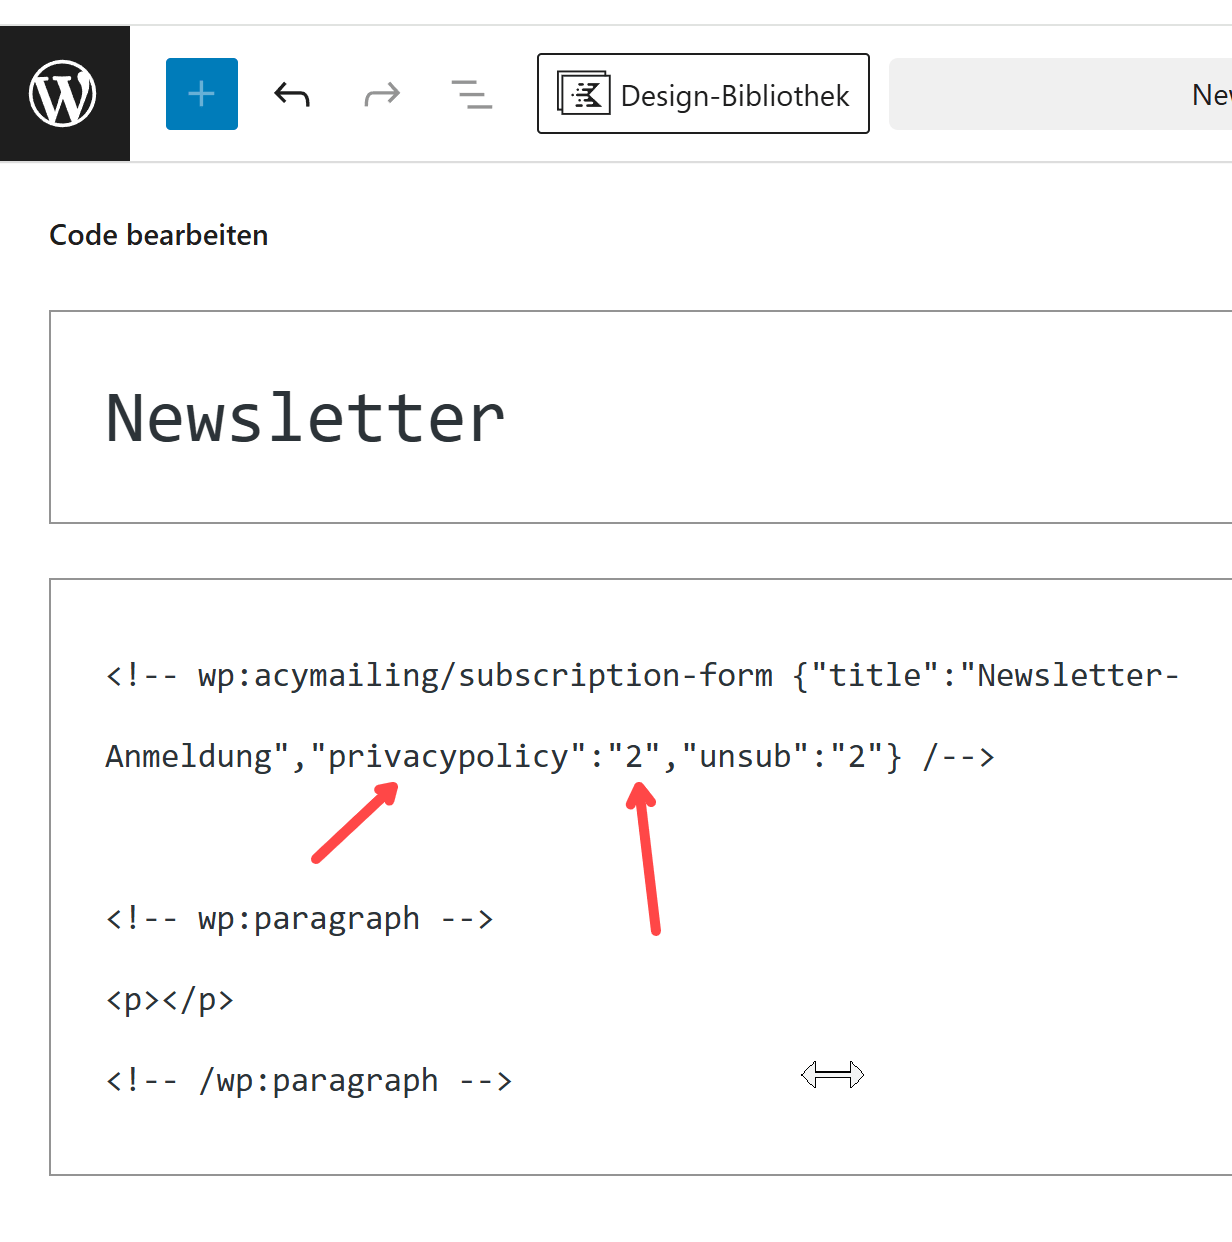This screenshot has width=1232, height=1242.
Task: Click the "unsub" key in the code
Action: (745, 757)
